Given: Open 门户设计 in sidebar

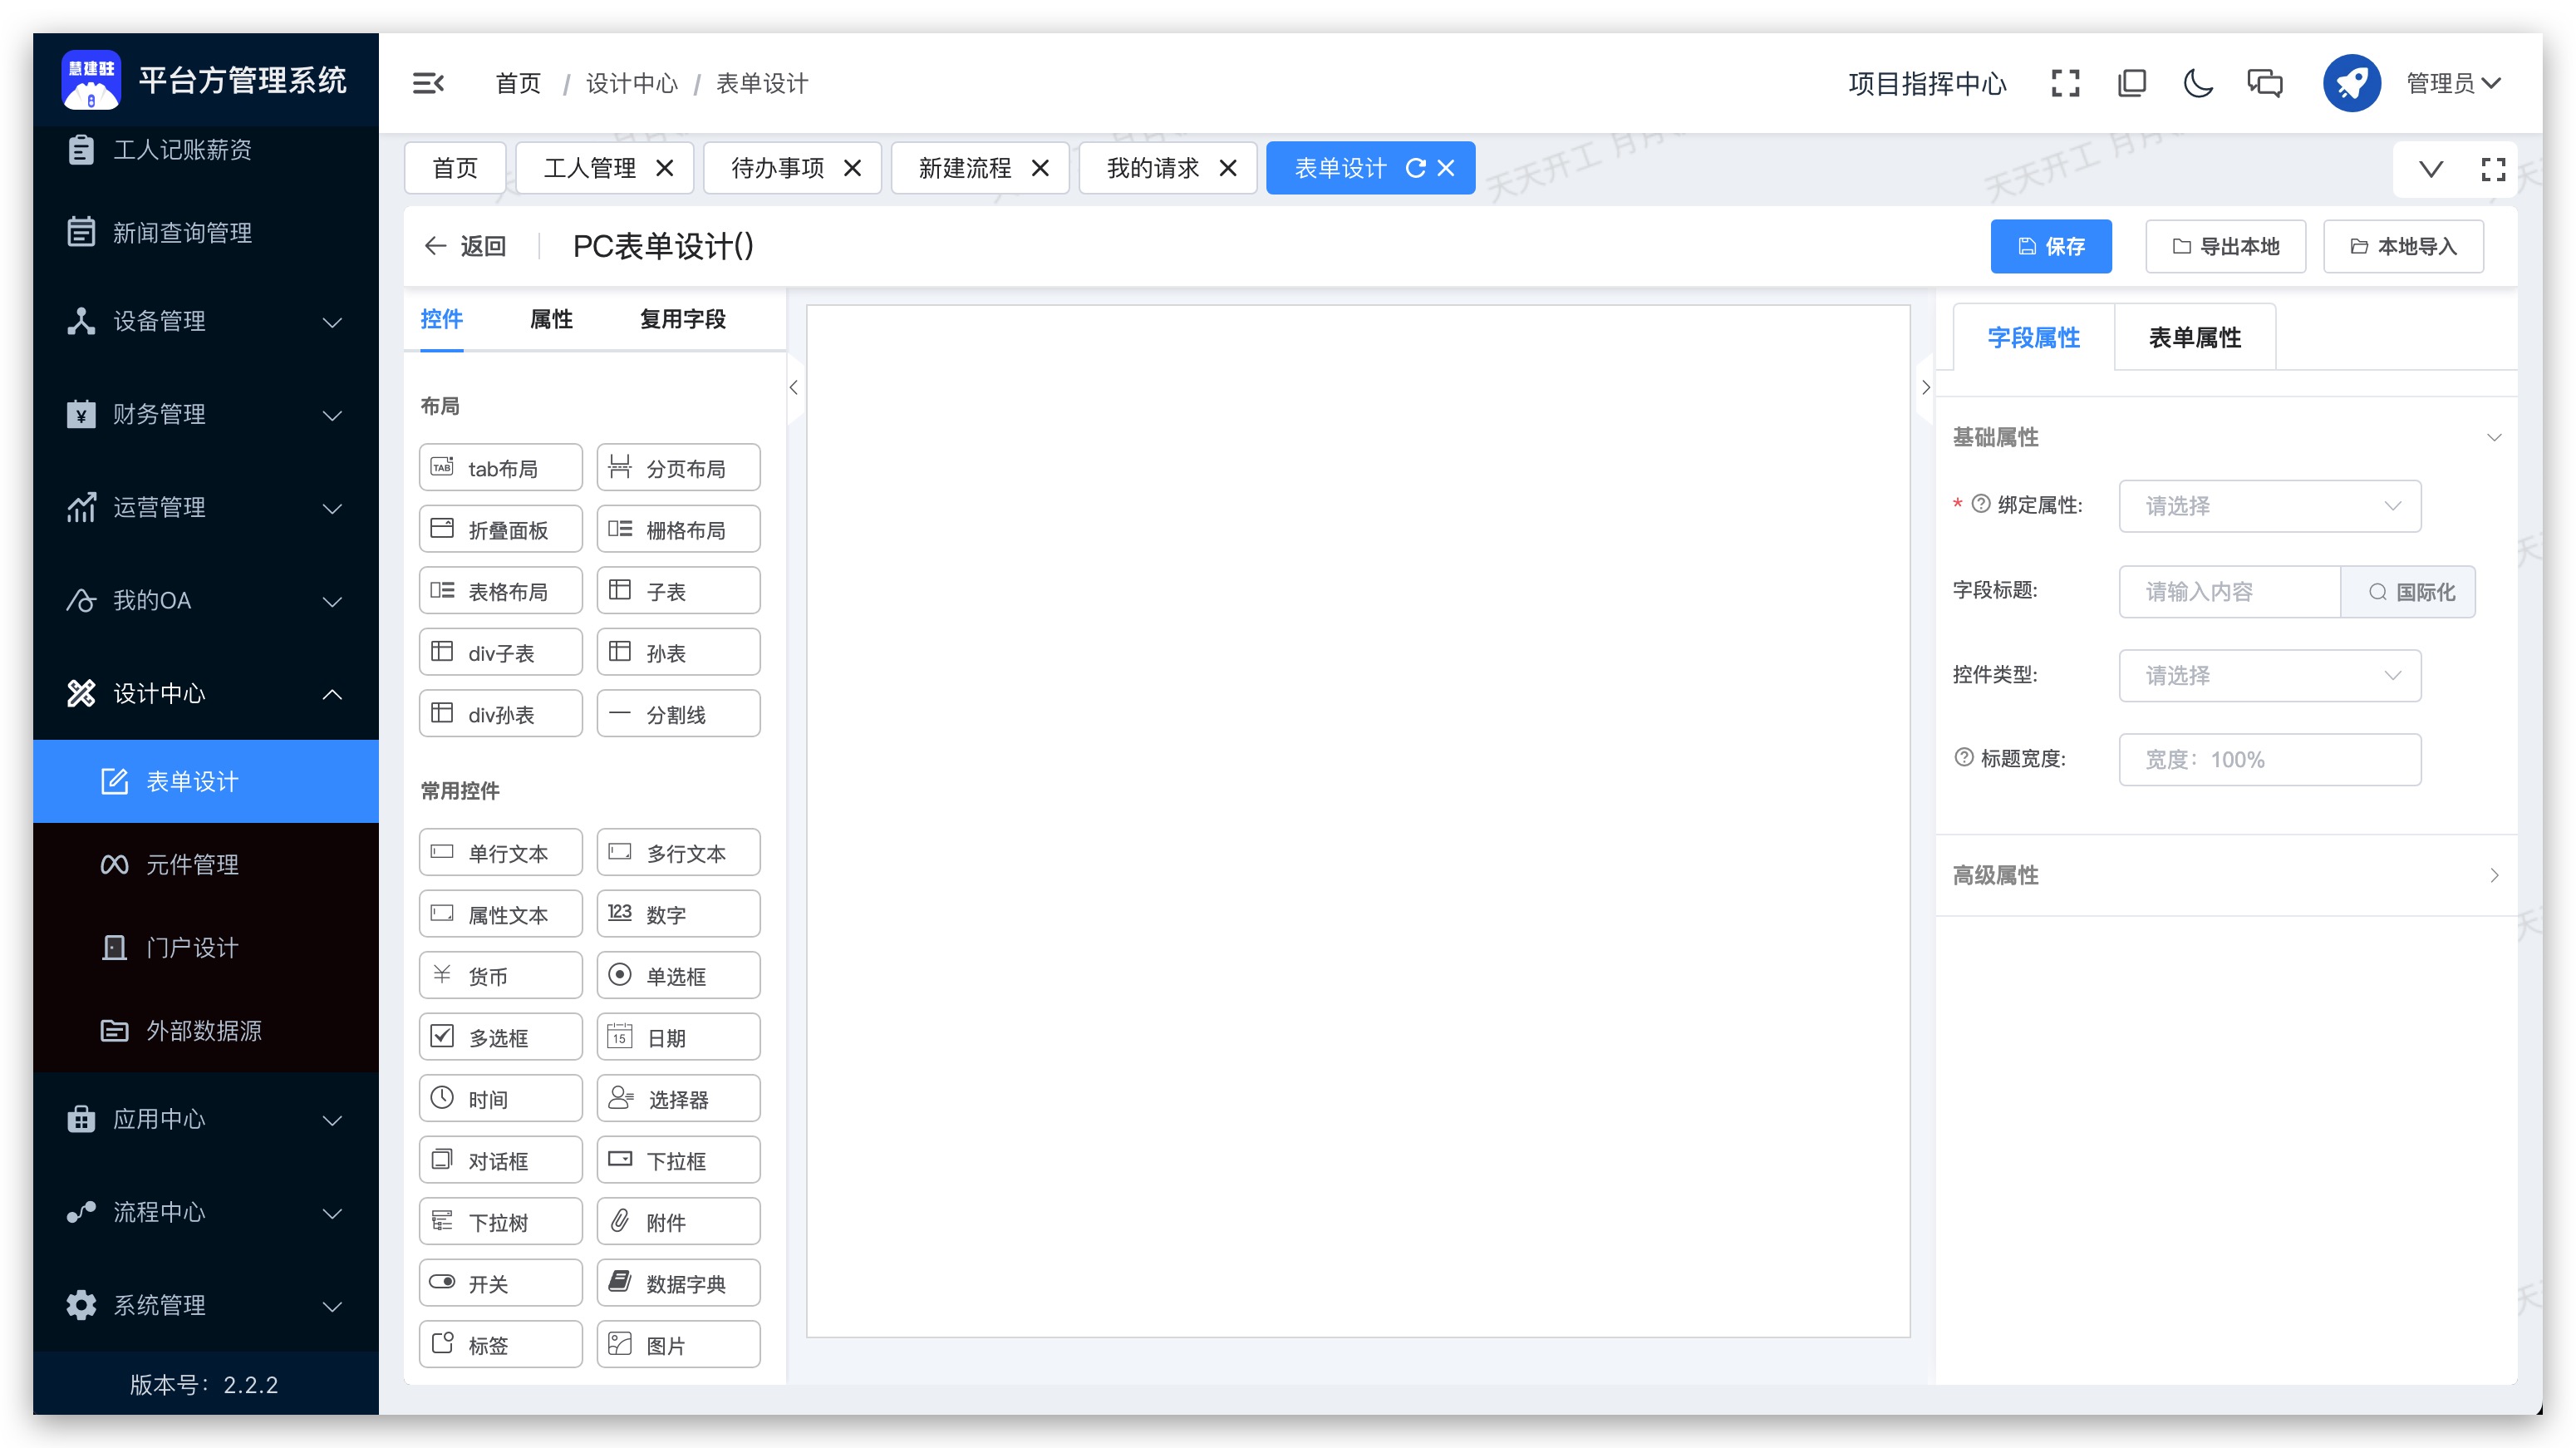Looking at the screenshot, I should tap(206, 947).
